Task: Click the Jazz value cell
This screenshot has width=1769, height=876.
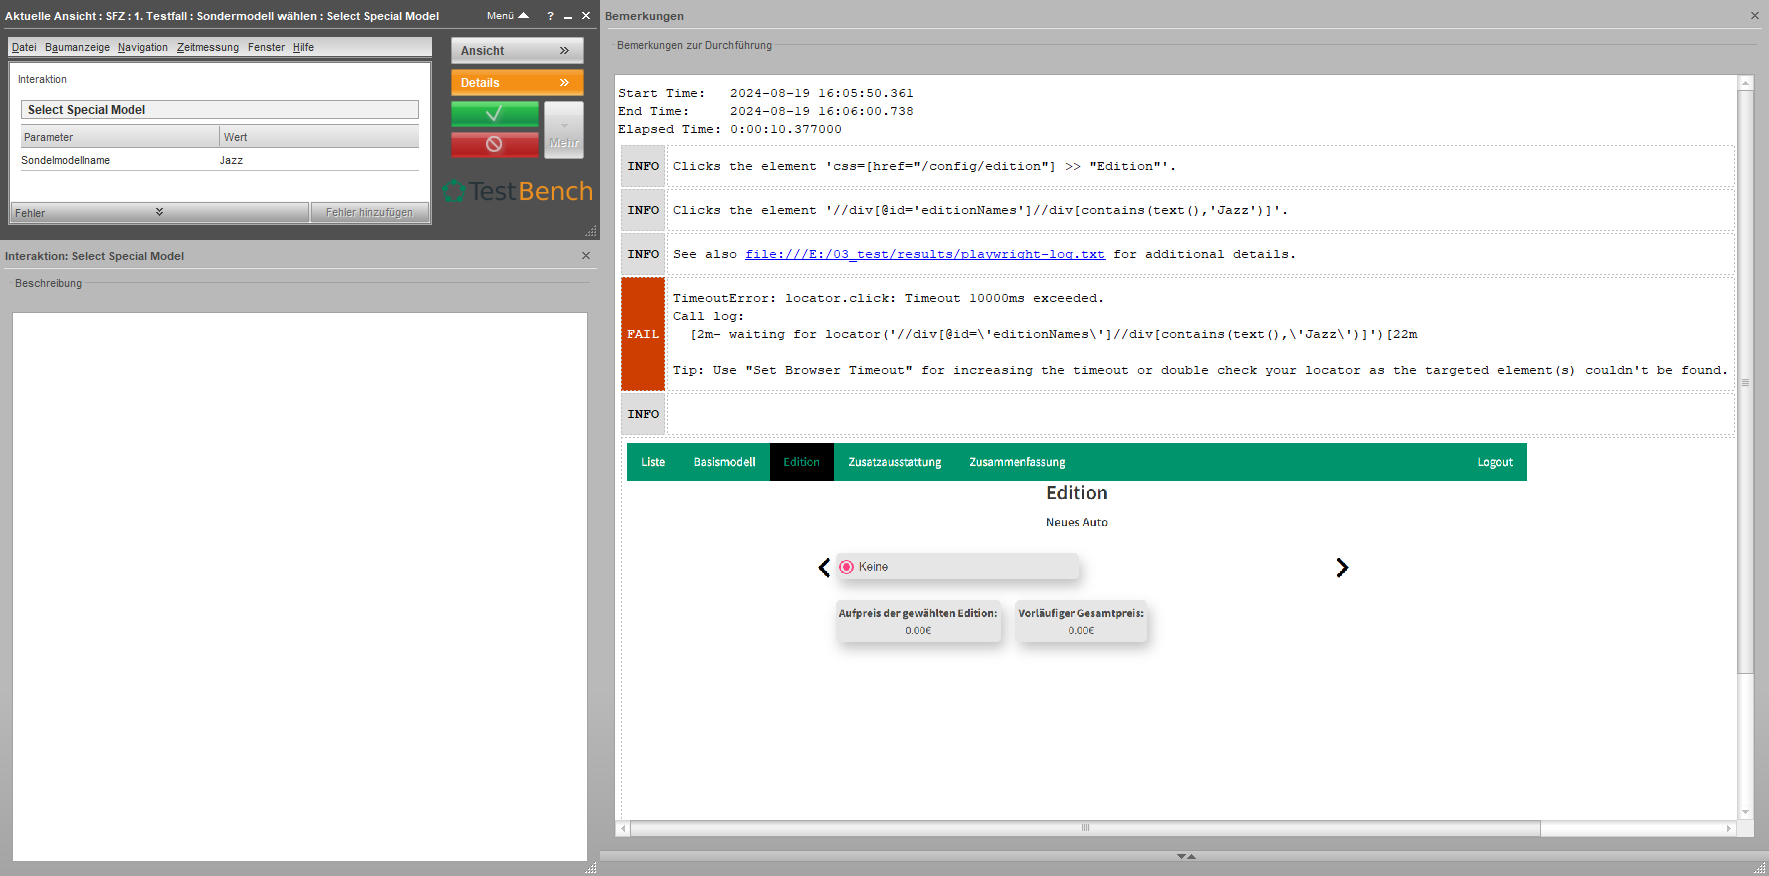Action: pos(319,160)
